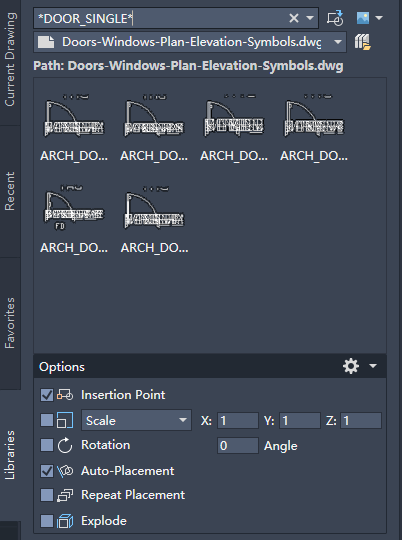Select the last ARCH_DO... block in second row
Viewport: 402px width, 540px height.
154,219
